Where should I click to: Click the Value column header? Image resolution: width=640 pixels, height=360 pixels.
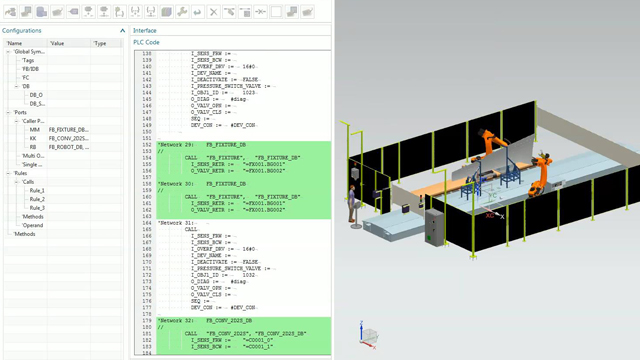tap(57, 43)
